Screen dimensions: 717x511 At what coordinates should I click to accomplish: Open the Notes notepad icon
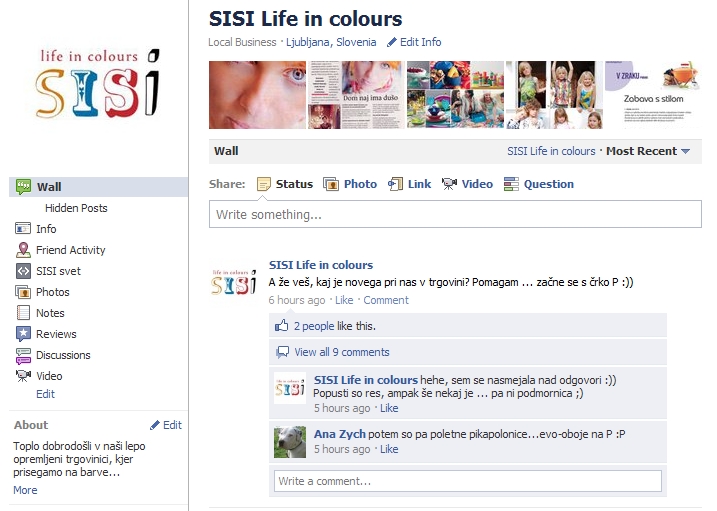[x=23, y=313]
